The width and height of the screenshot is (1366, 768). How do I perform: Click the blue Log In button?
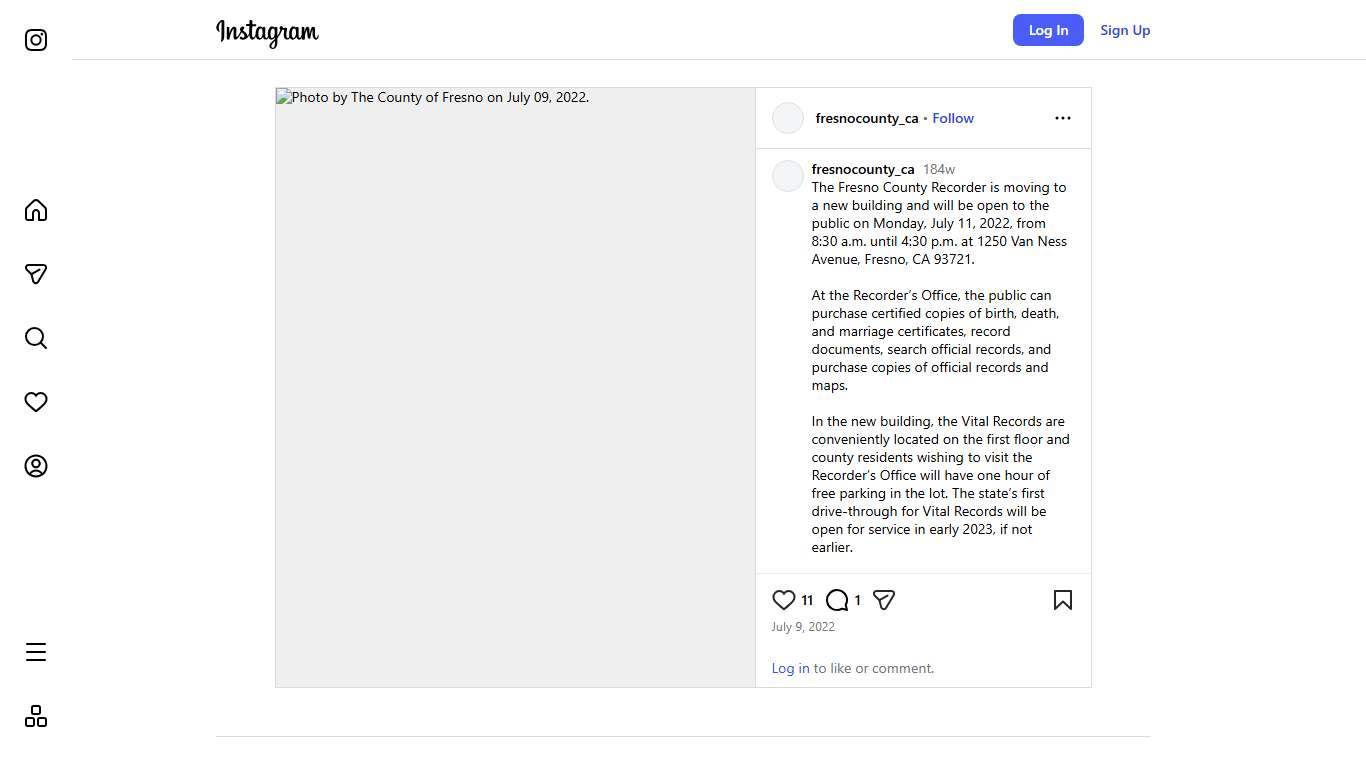point(1048,30)
